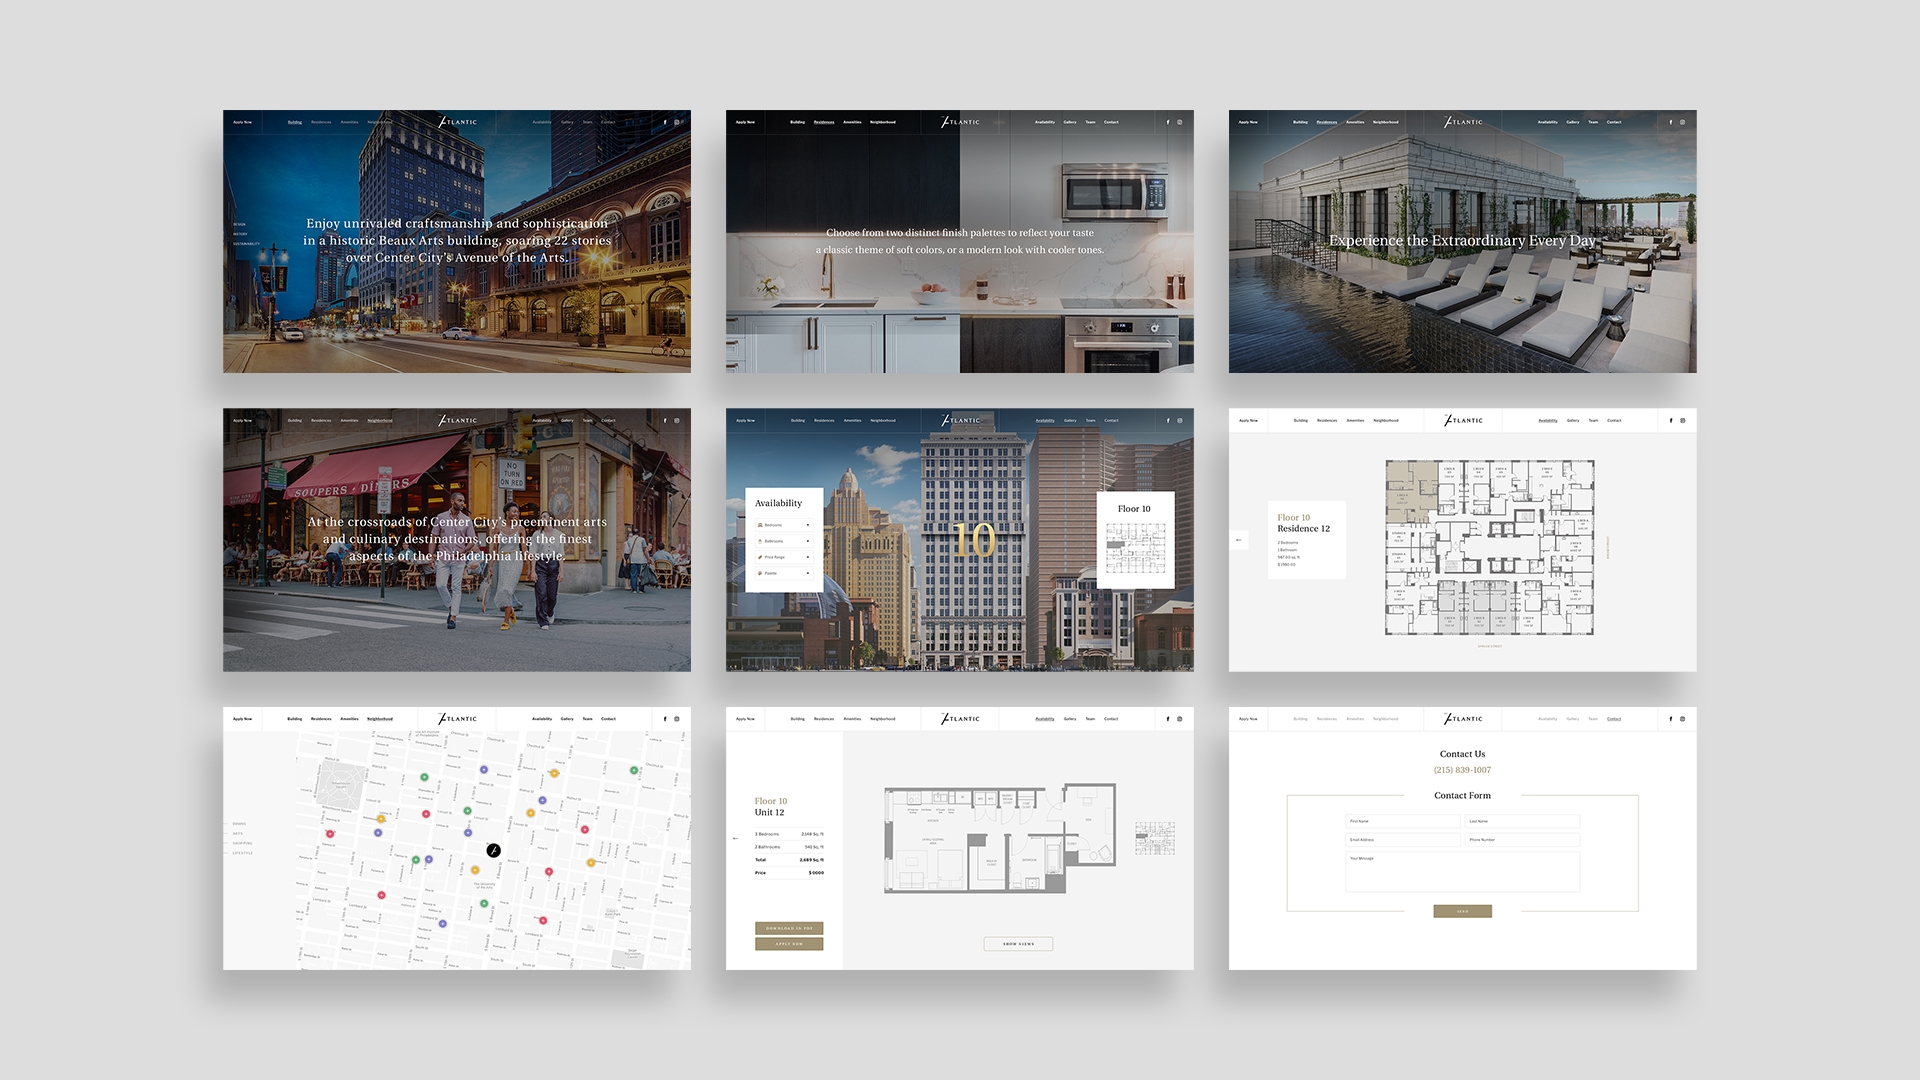This screenshot has width=1920, height=1080.
Task: Focus the Phone Number input field
Action: click(x=1523, y=840)
